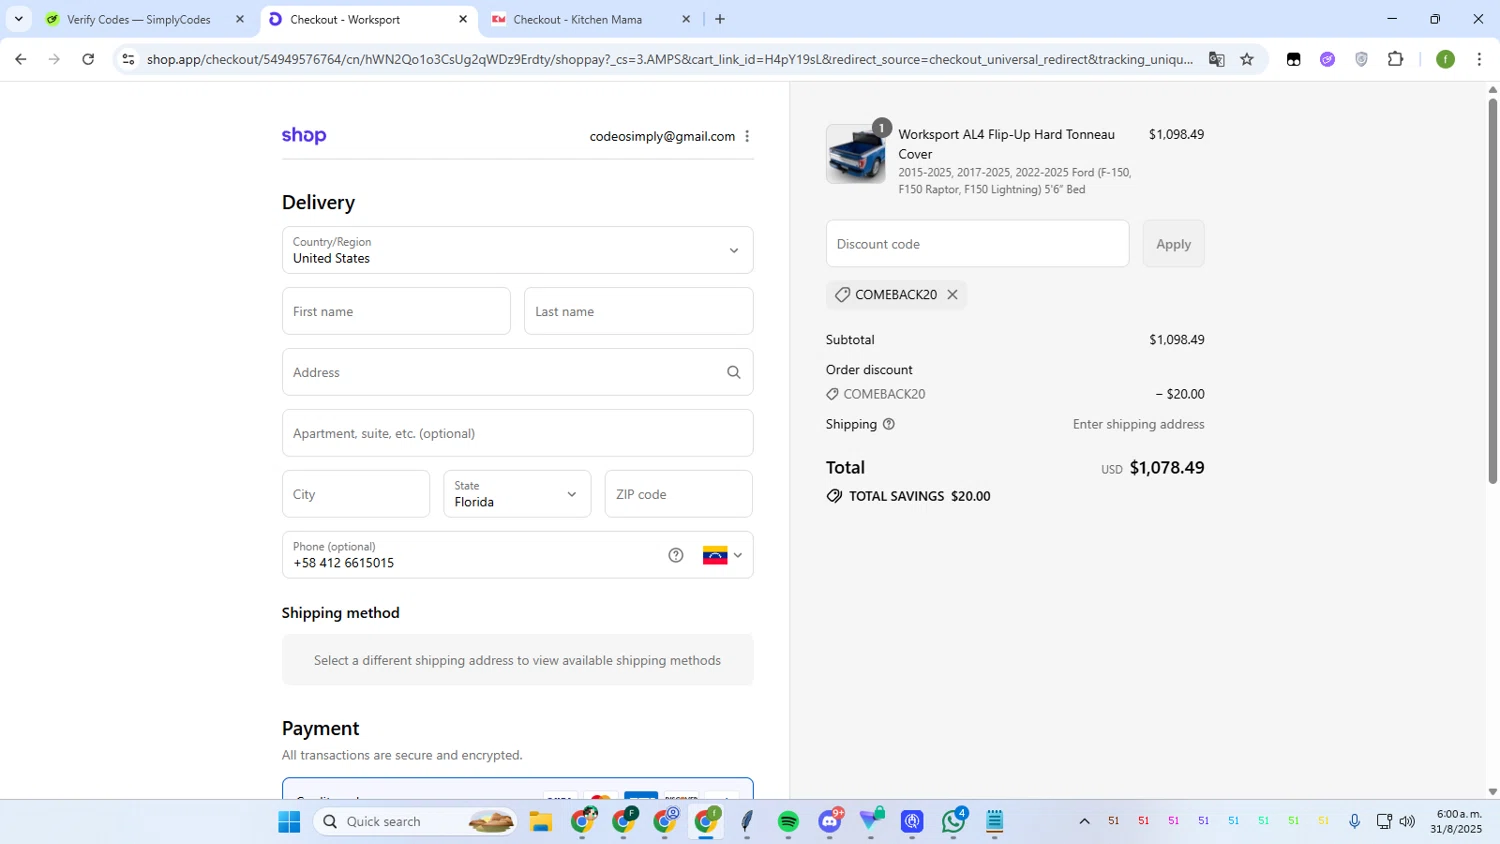Focus the Address input field
The height and width of the screenshot is (844, 1500).
click(x=517, y=372)
